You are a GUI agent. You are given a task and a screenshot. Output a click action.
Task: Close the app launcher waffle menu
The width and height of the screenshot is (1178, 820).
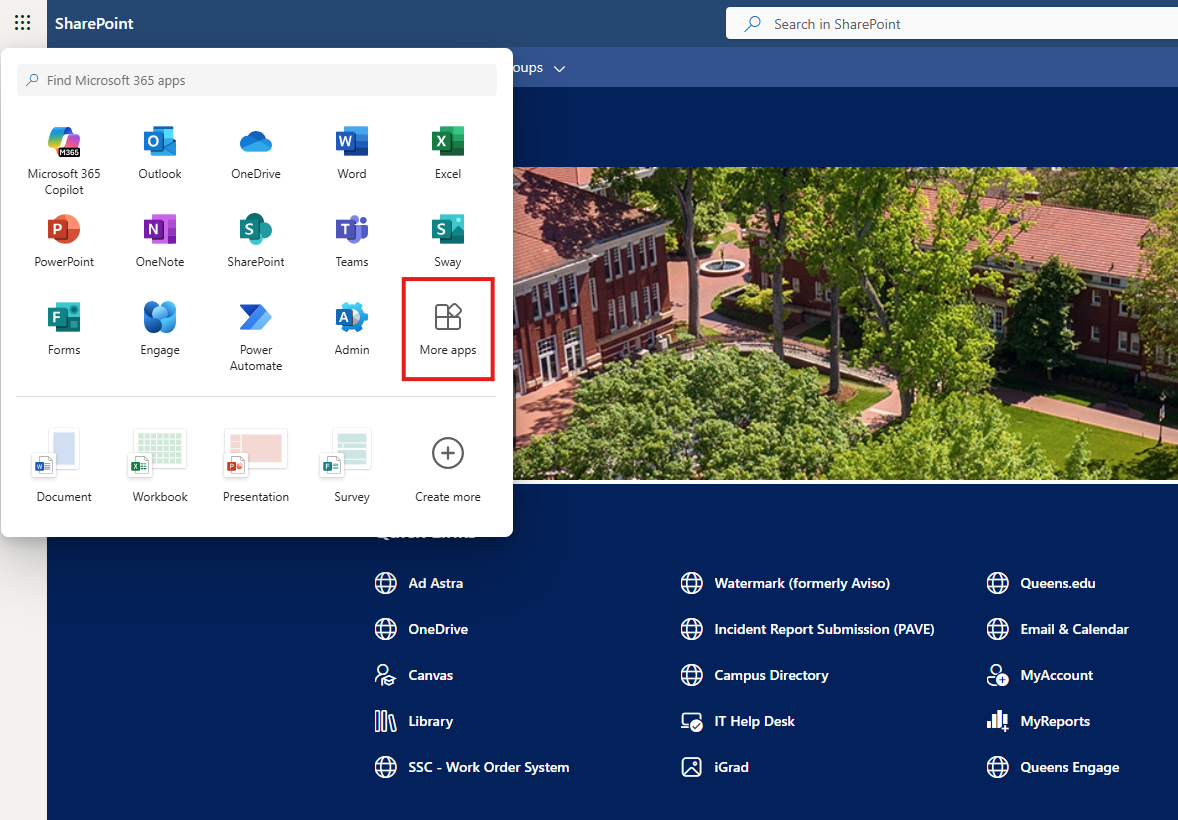(22, 22)
